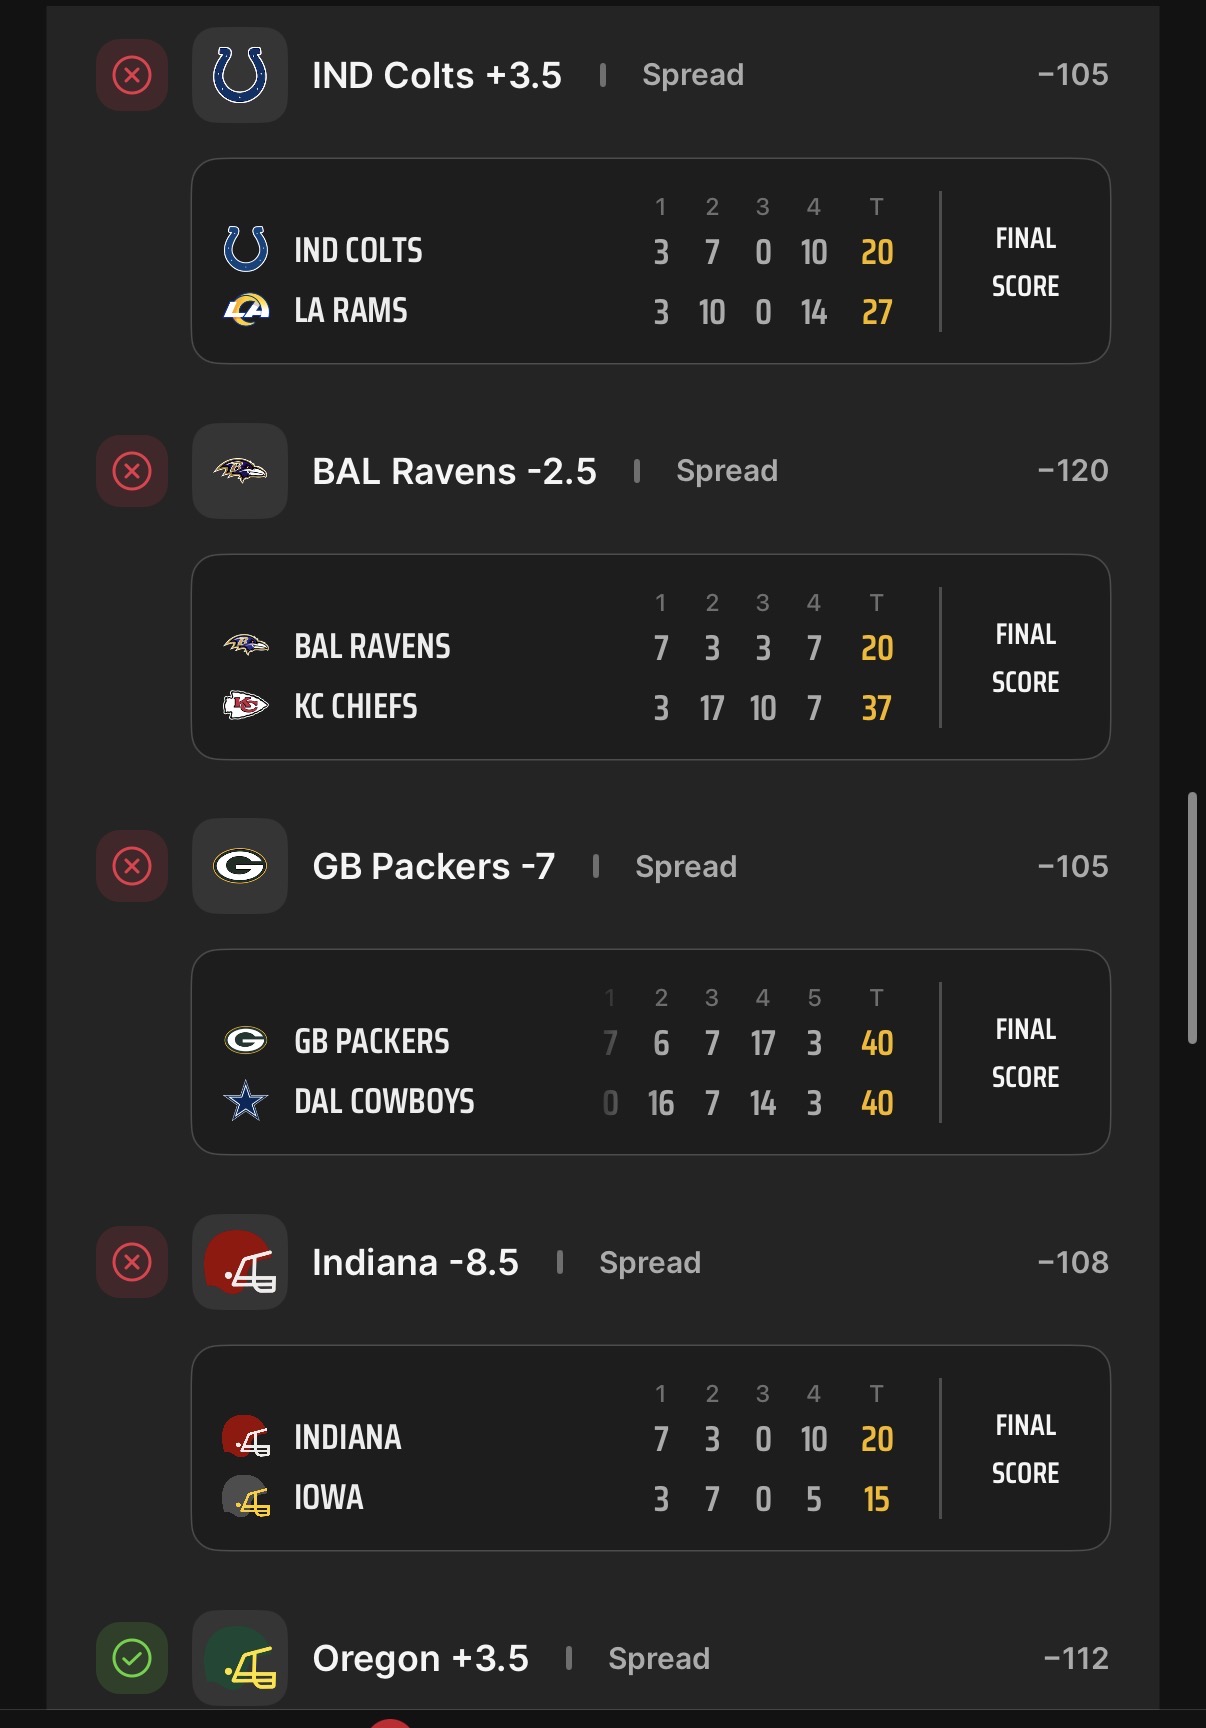Click the Indiana red helmet tile
This screenshot has height=1728, width=1206.
pos(240,1262)
